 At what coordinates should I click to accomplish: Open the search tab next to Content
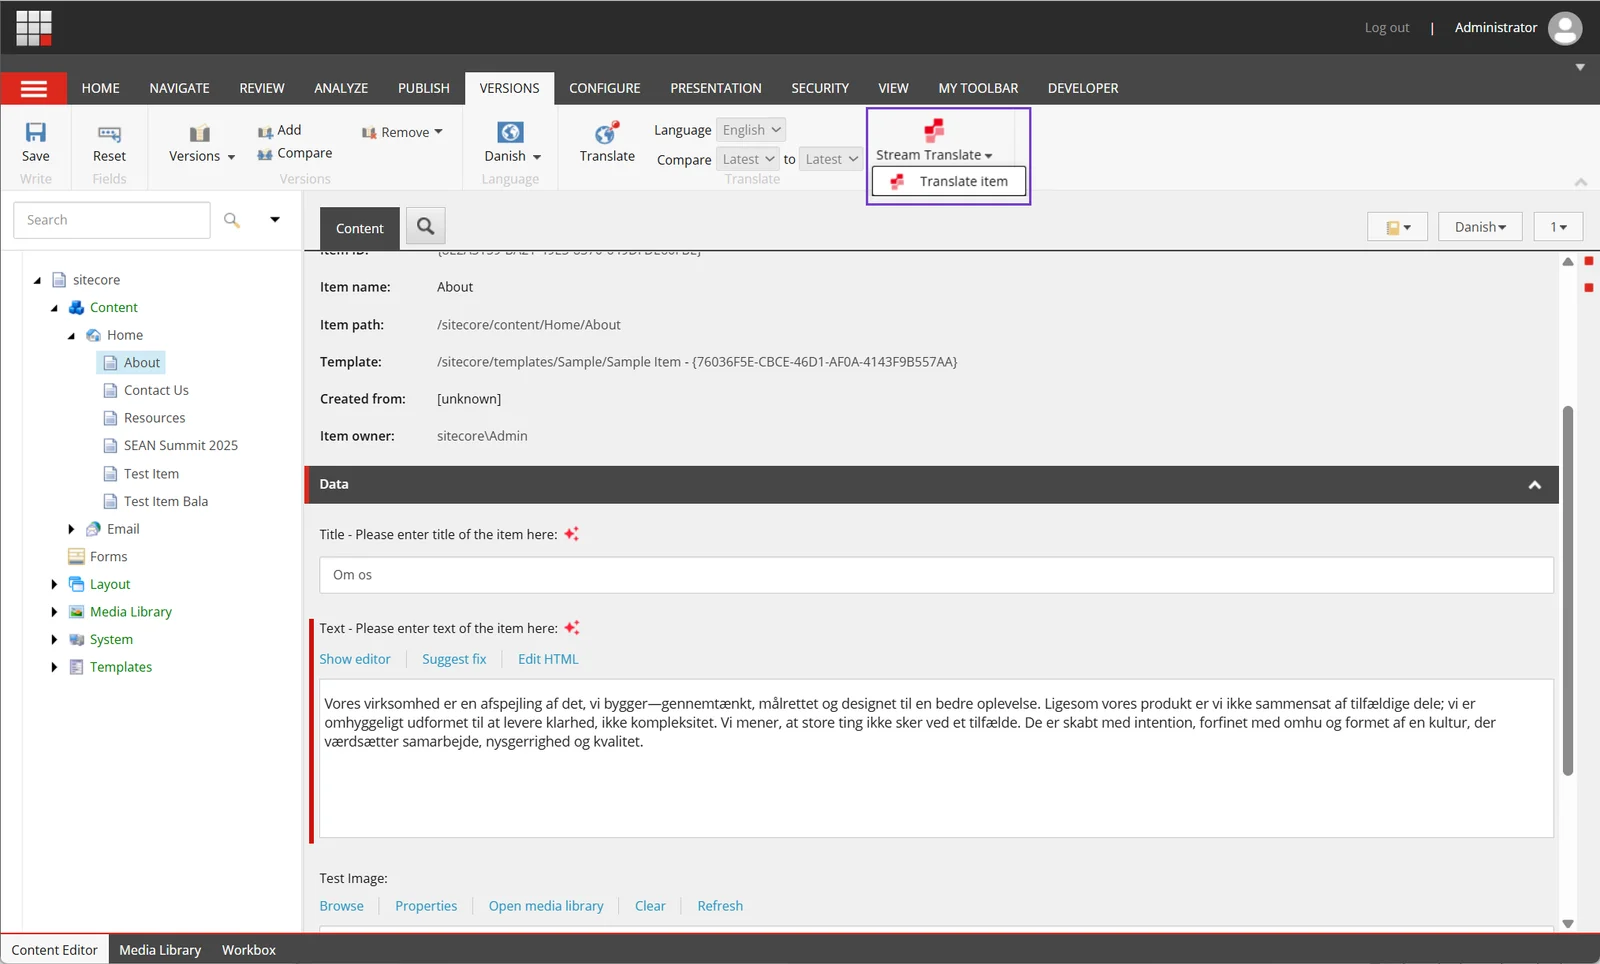426,227
